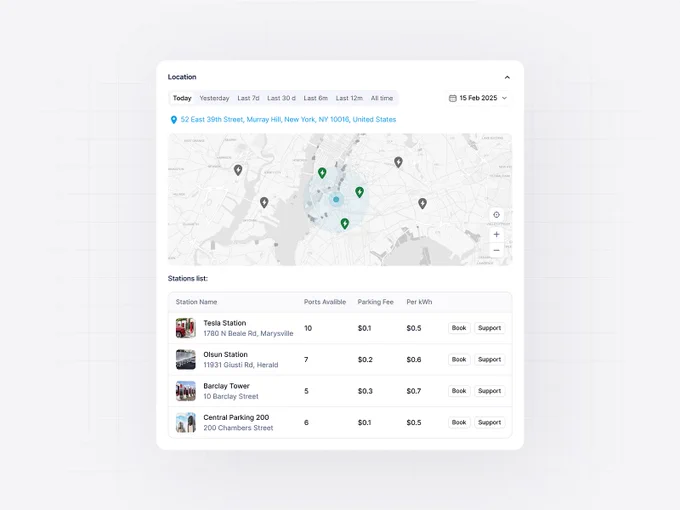Open Barclay Tower thumbnail
Viewport: 680px width, 510px height.
click(186, 391)
